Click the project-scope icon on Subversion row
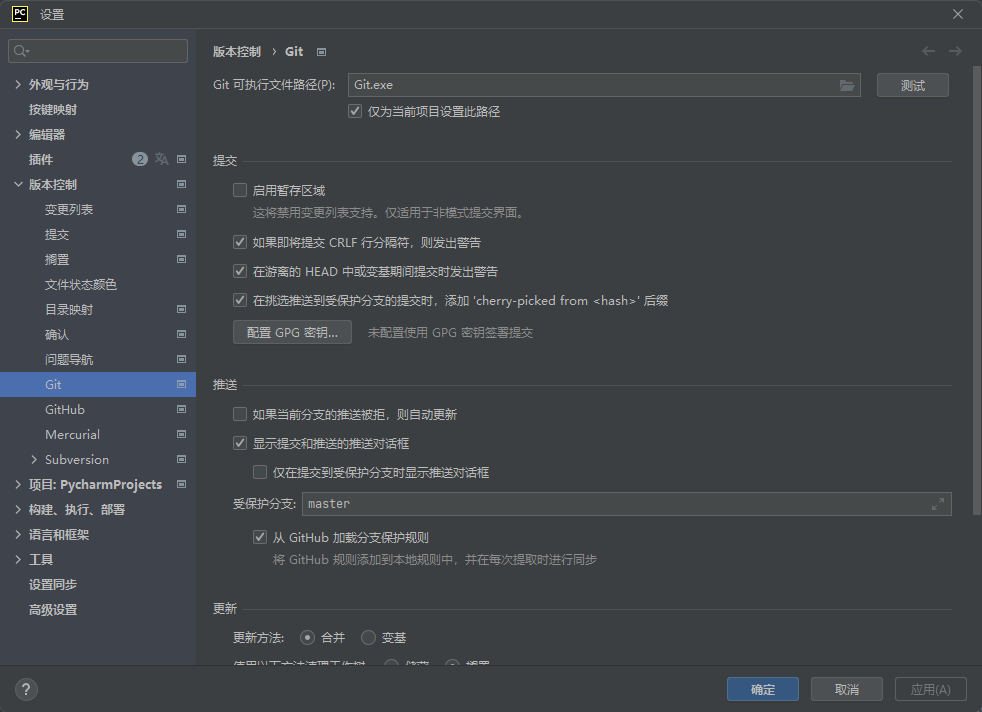982x712 pixels. tap(182, 460)
